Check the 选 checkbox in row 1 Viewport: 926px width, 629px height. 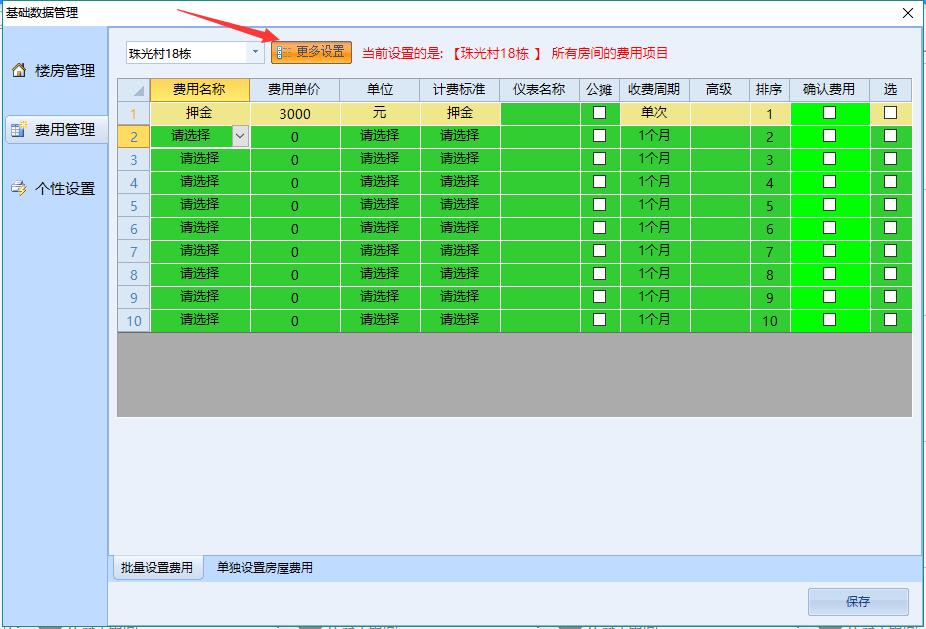(x=890, y=112)
